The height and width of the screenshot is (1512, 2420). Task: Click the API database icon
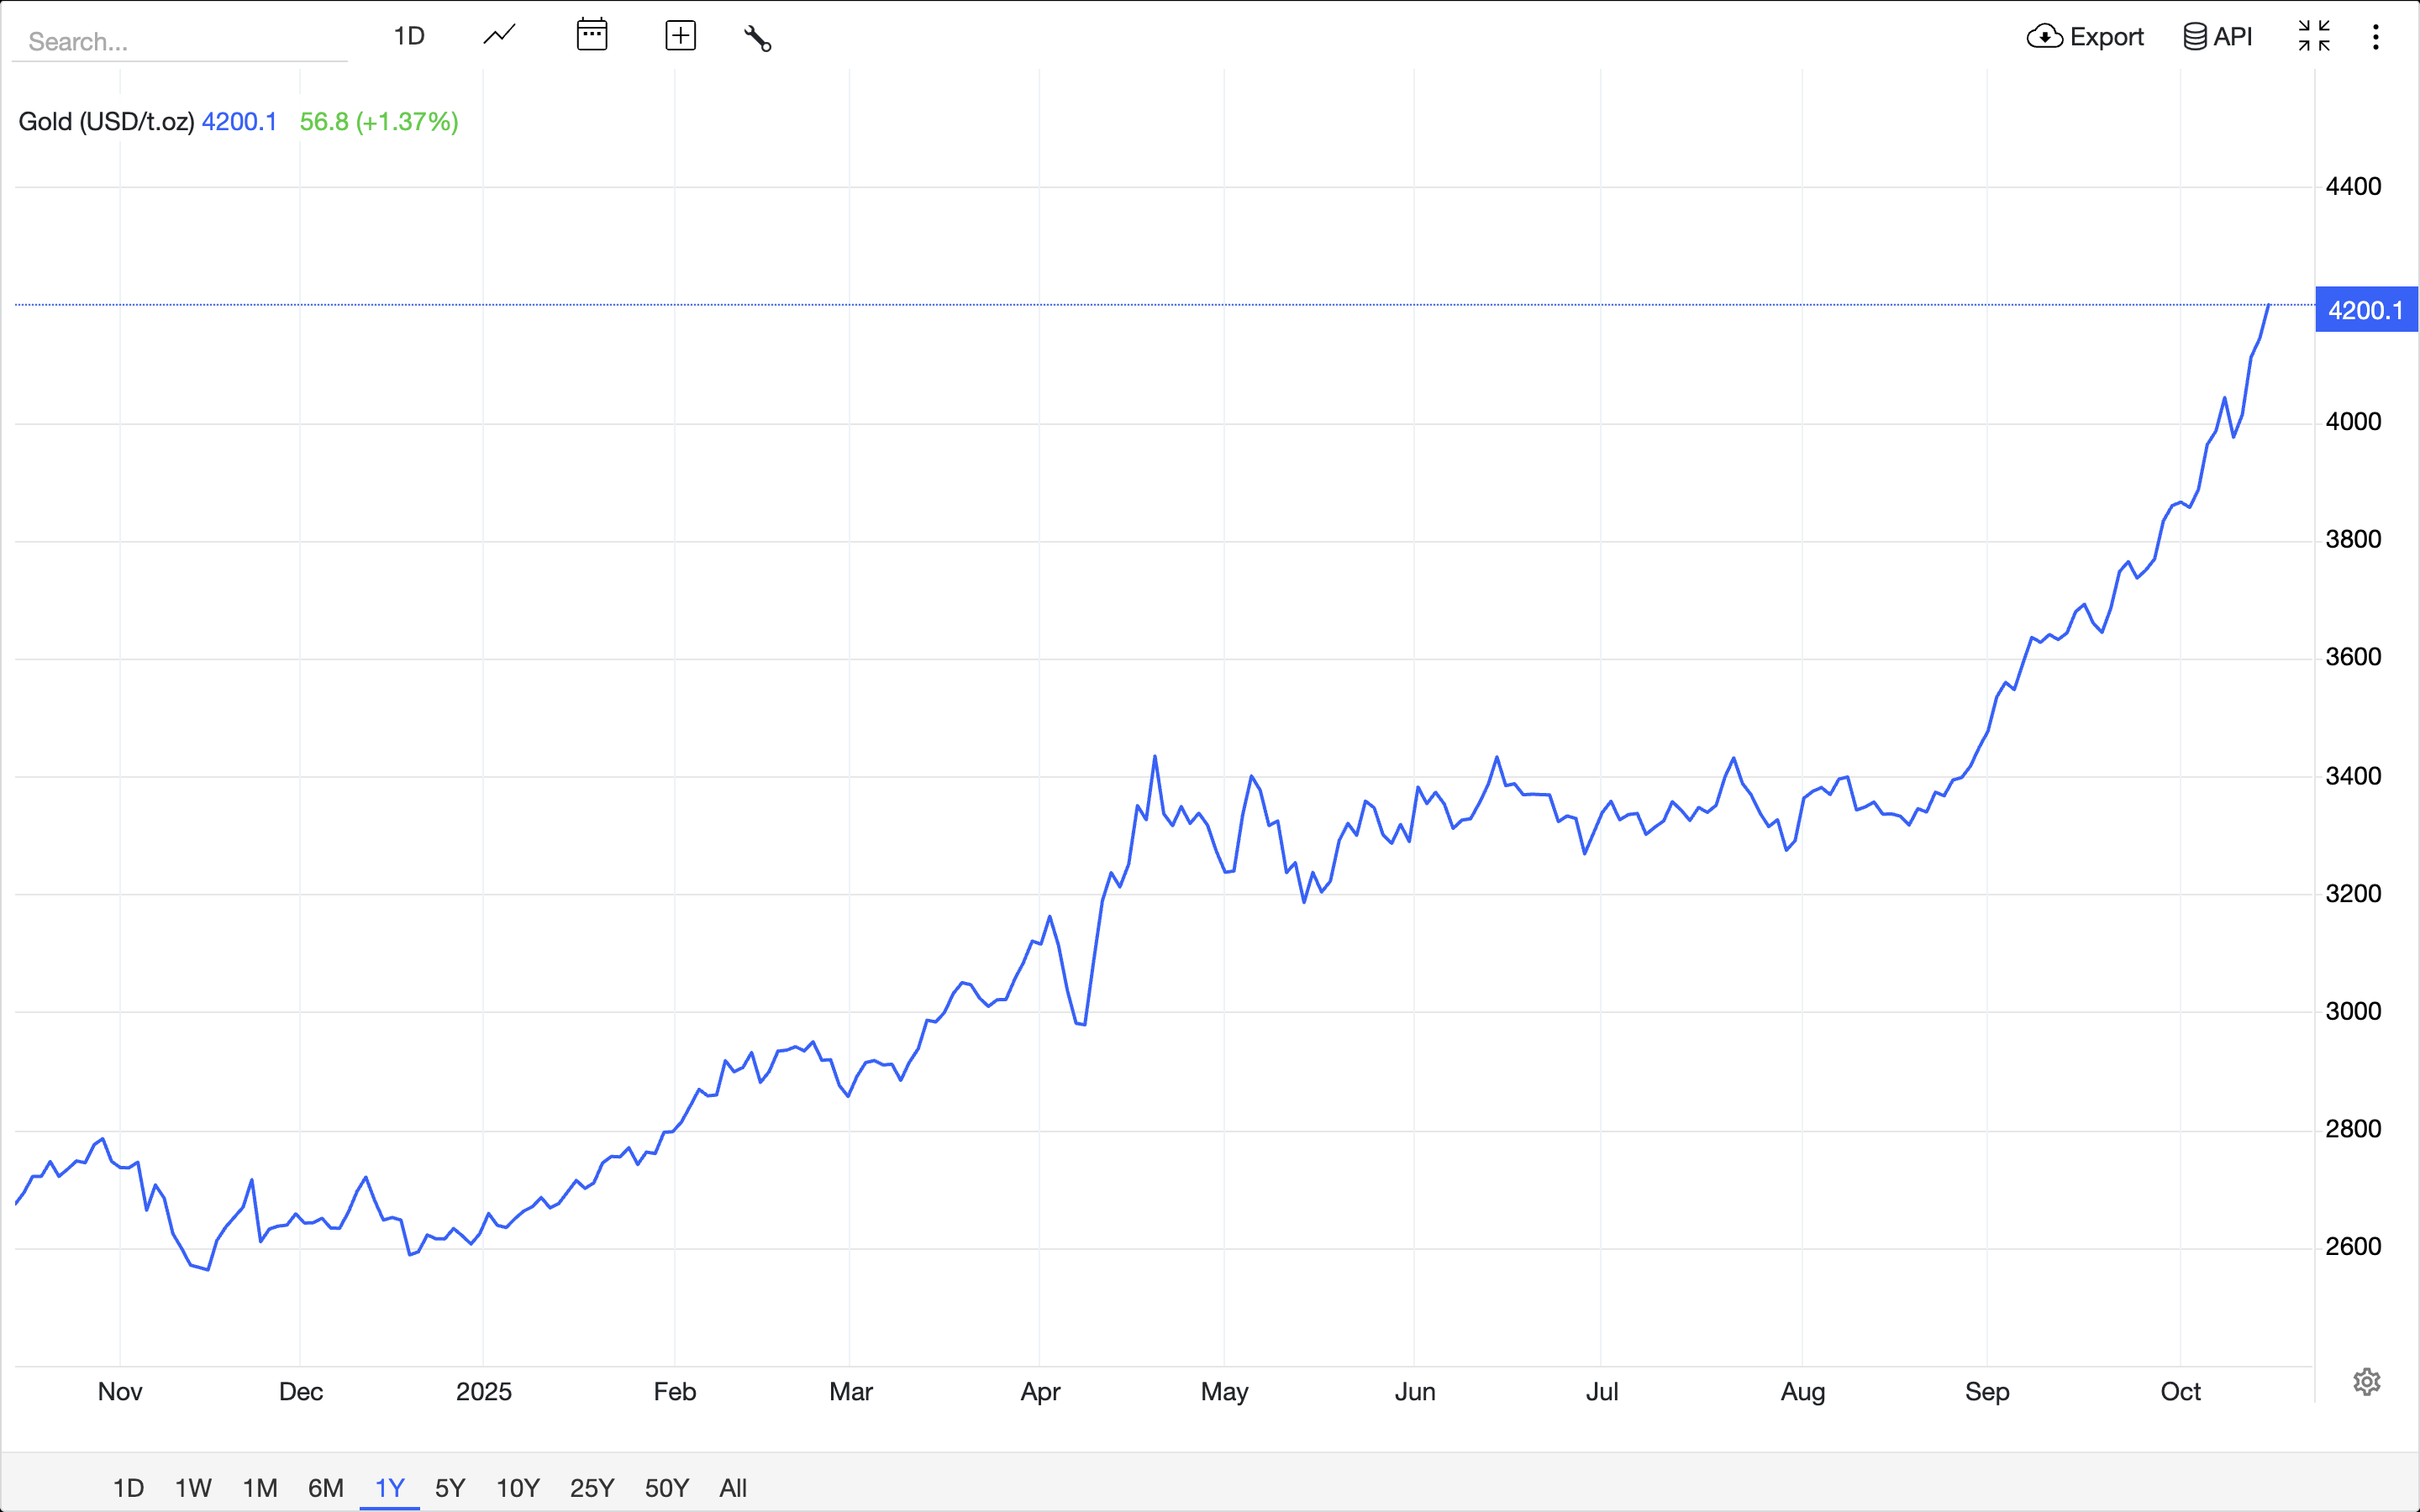point(2194,37)
